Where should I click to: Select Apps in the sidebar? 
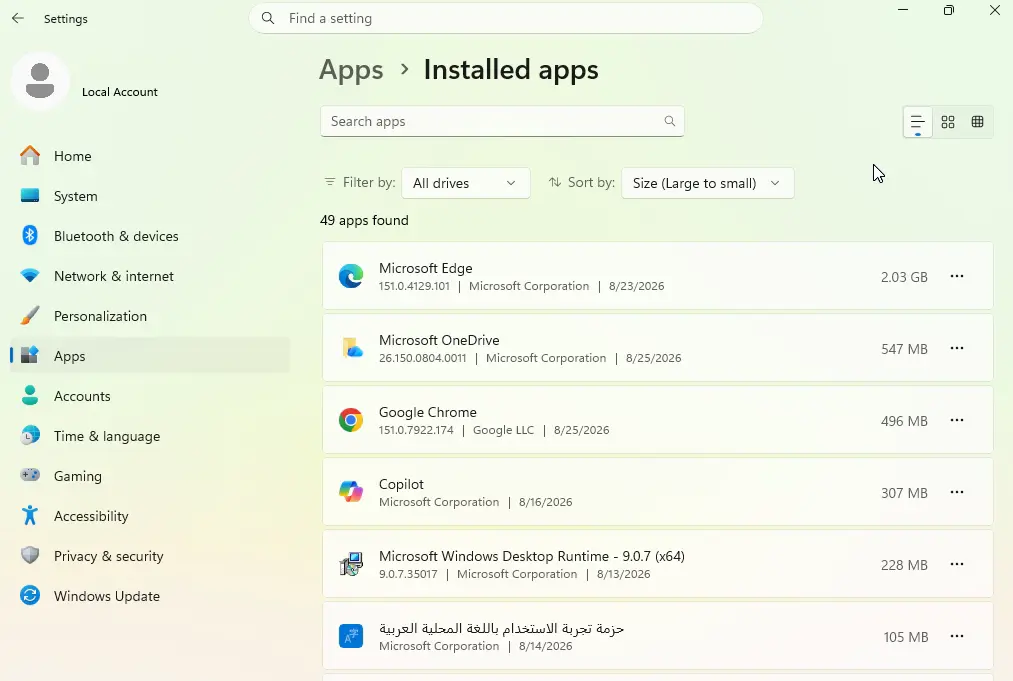[150, 356]
